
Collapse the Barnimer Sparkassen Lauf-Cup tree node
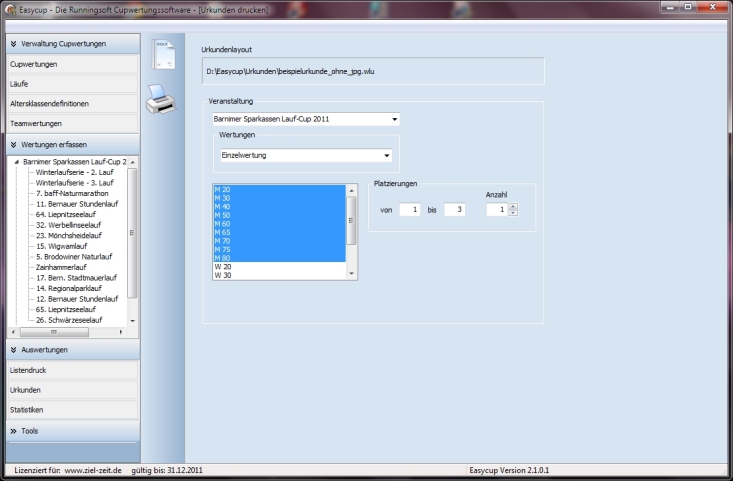click(14, 161)
